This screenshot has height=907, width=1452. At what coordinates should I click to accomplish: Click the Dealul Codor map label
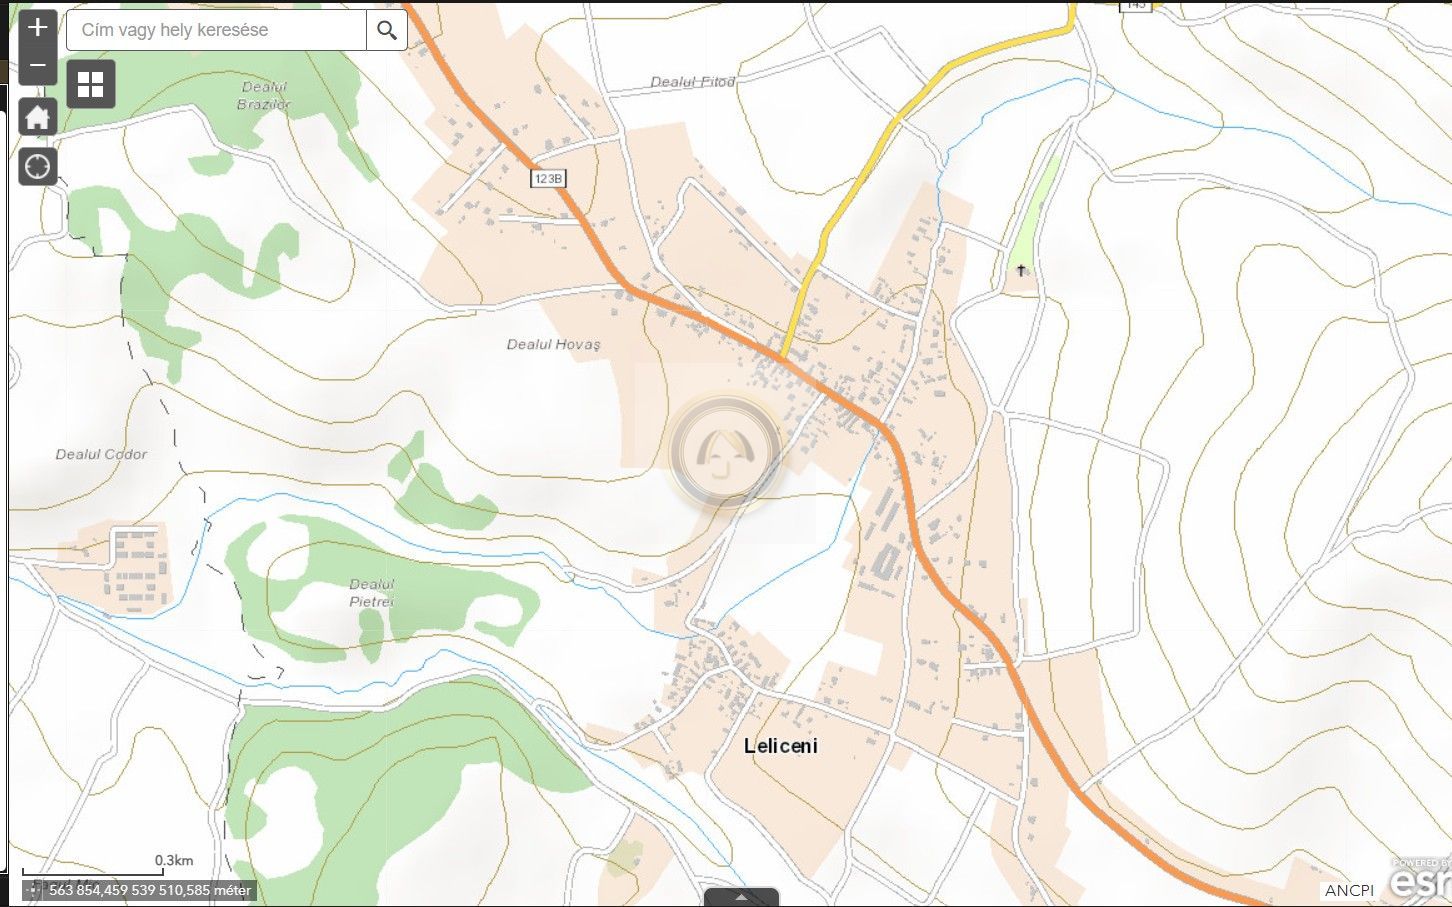pyautogui.click(x=101, y=454)
